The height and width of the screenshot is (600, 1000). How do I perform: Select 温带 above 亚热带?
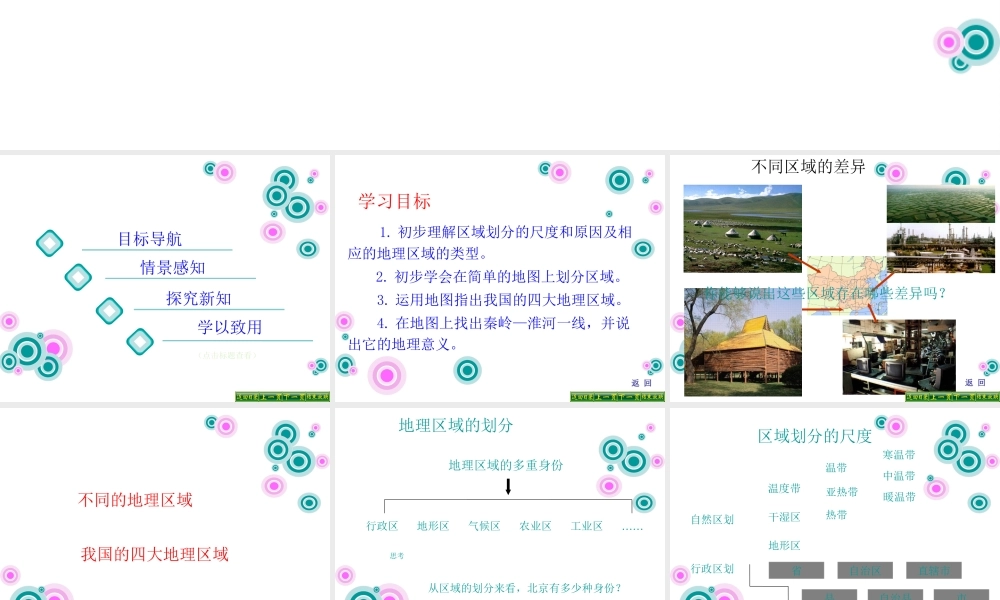[836, 467]
